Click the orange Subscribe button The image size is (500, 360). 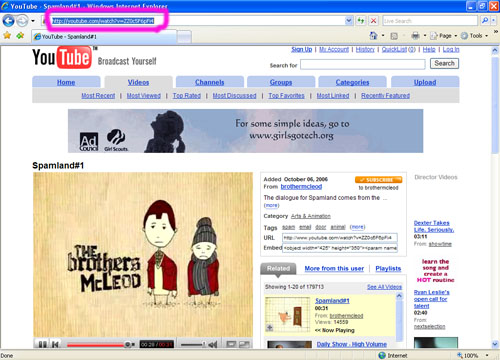tap(378, 180)
